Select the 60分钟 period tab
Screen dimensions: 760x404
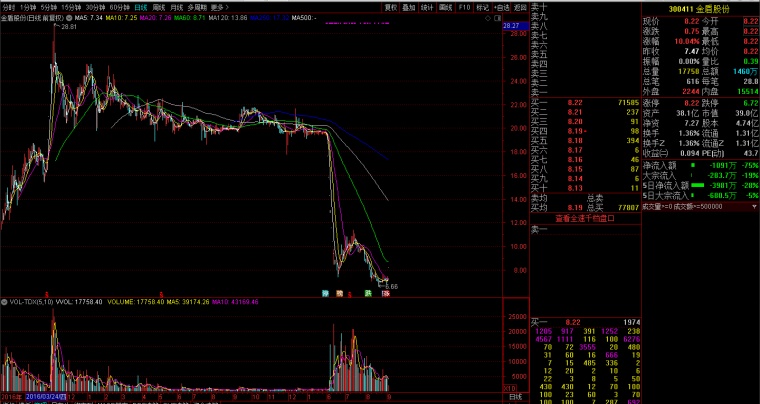click(x=119, y=7)
